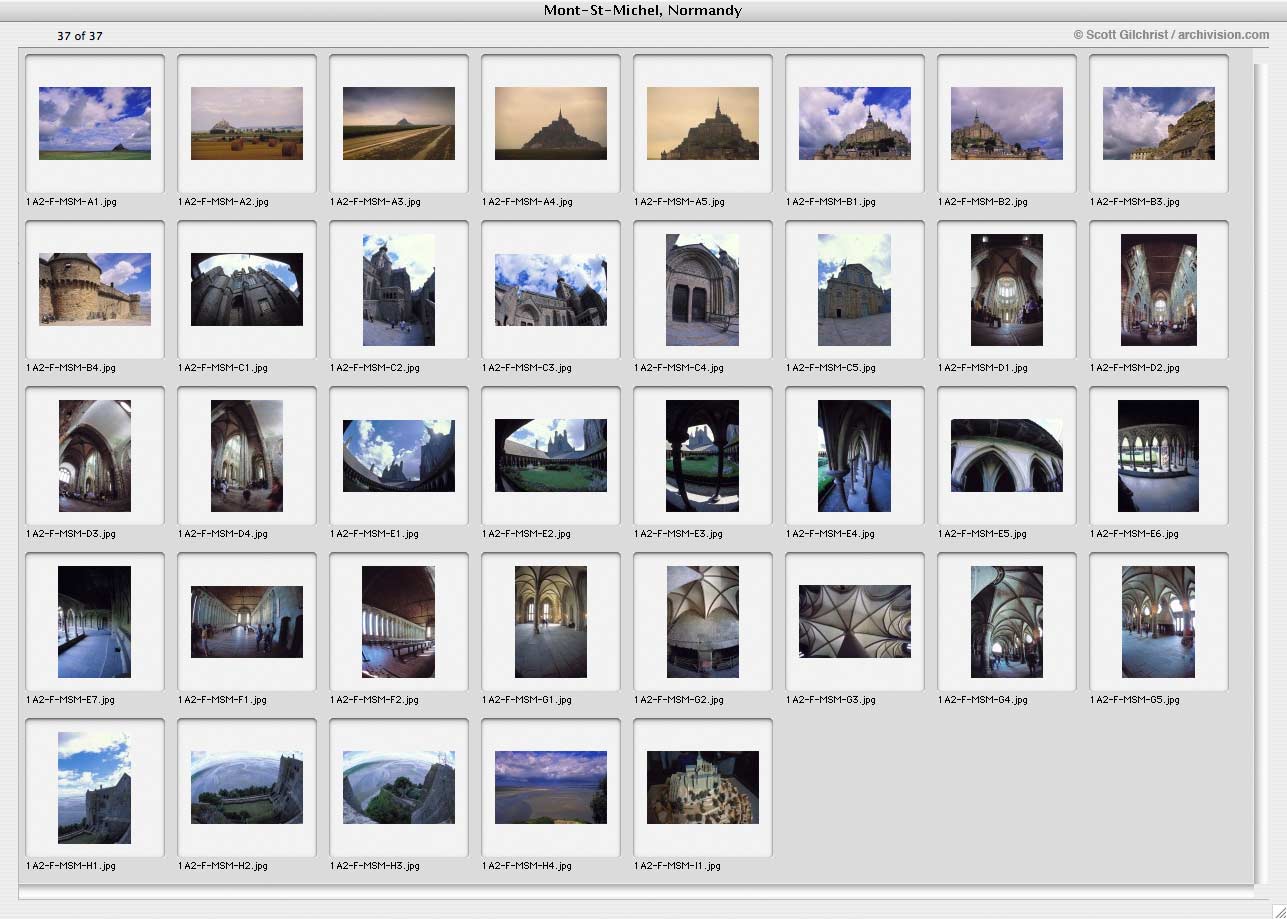Screen dimensions: 1287x919
Task: Open thumbnail 1A2-F-MSM-A1.jpg
Action: (95, 123)
